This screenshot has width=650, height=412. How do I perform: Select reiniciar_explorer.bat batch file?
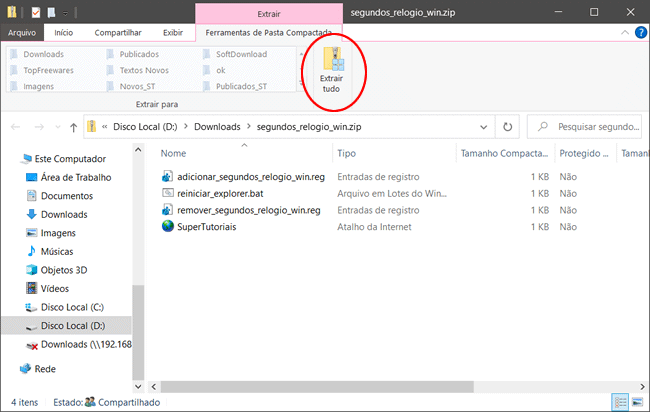point(220,193)
